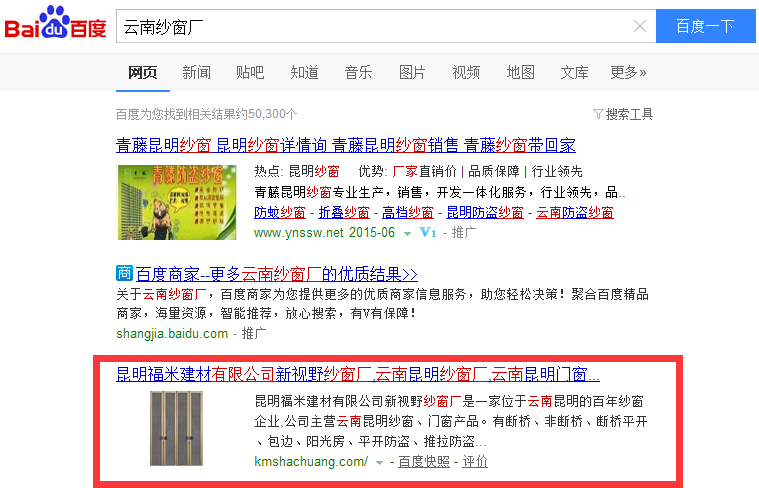The height and width of the screenshot is (488, 759).
Task: Switch to the 图片 tab
Action: [412, 72]
